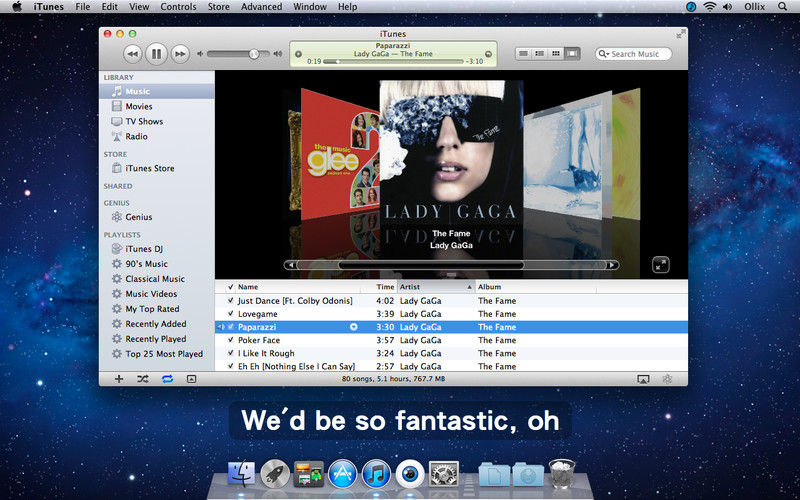This screenshot has height=500, width=800.
Task: Open the Edit menu
Action: click(110, 7)
